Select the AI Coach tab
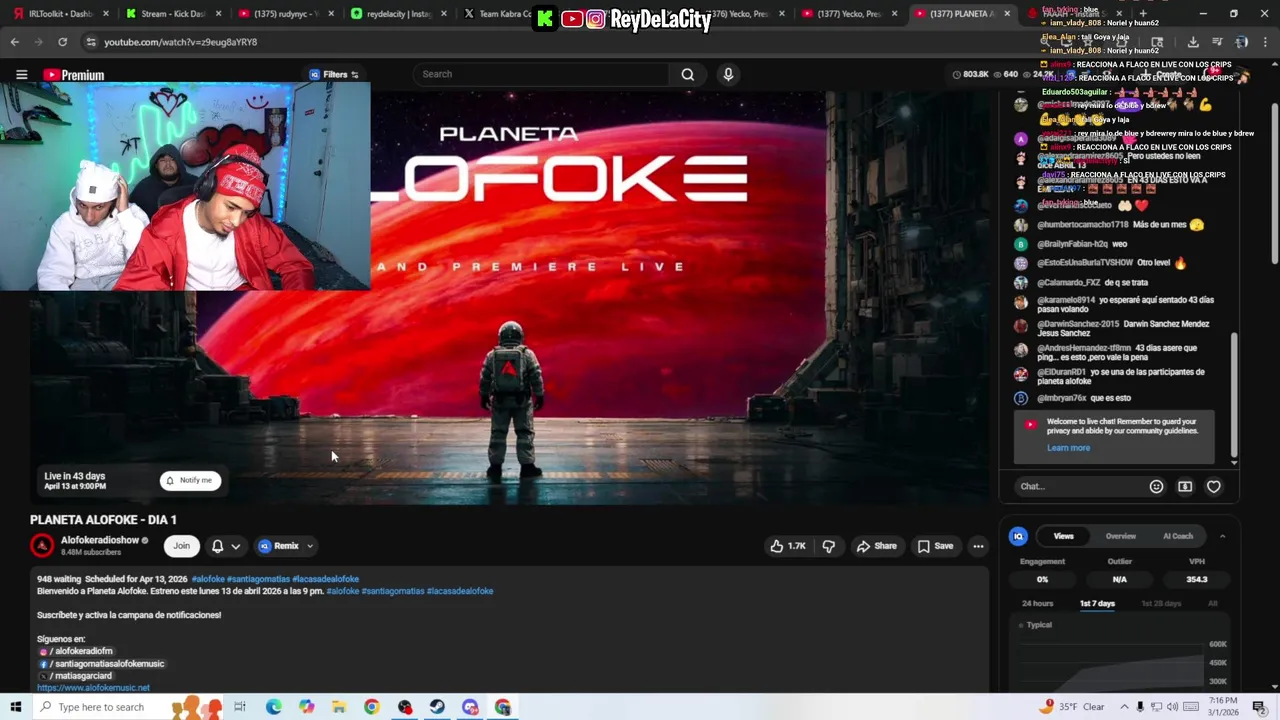The image size is (1280, 720). (x=1177, y=536)
